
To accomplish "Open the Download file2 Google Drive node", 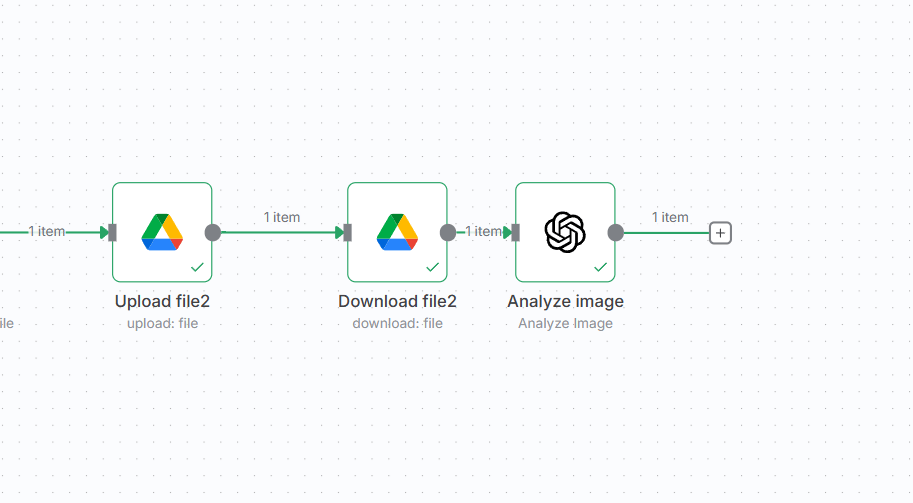I will click(397, 232).
